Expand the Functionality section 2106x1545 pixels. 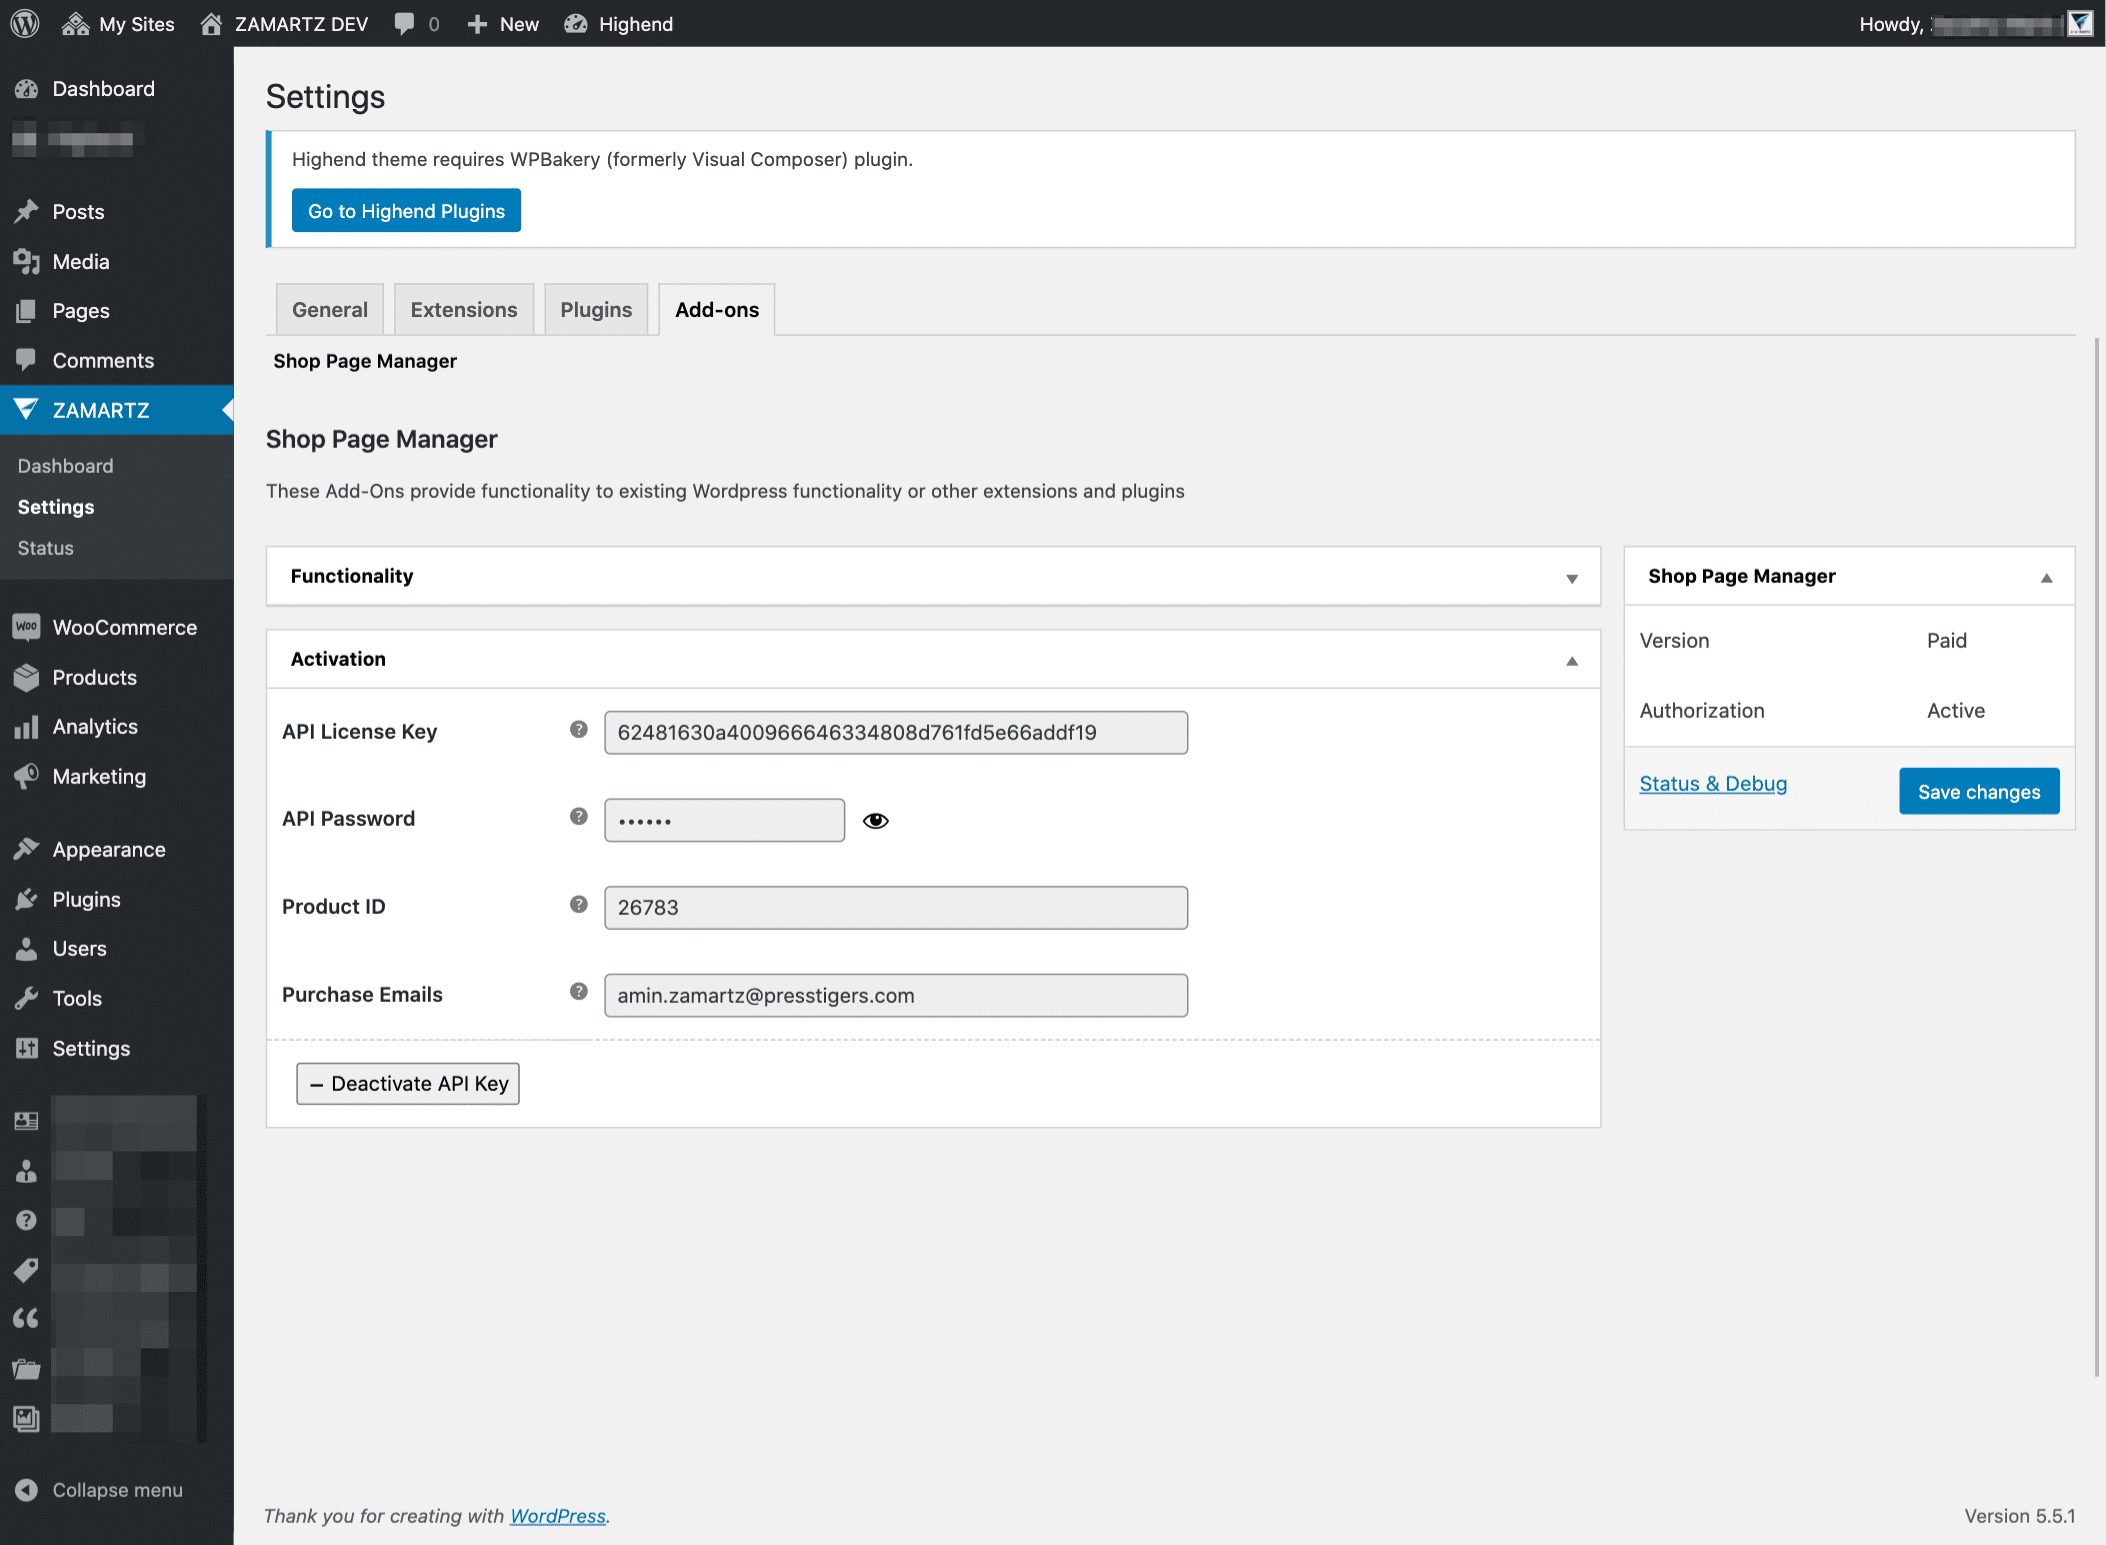1571,576
